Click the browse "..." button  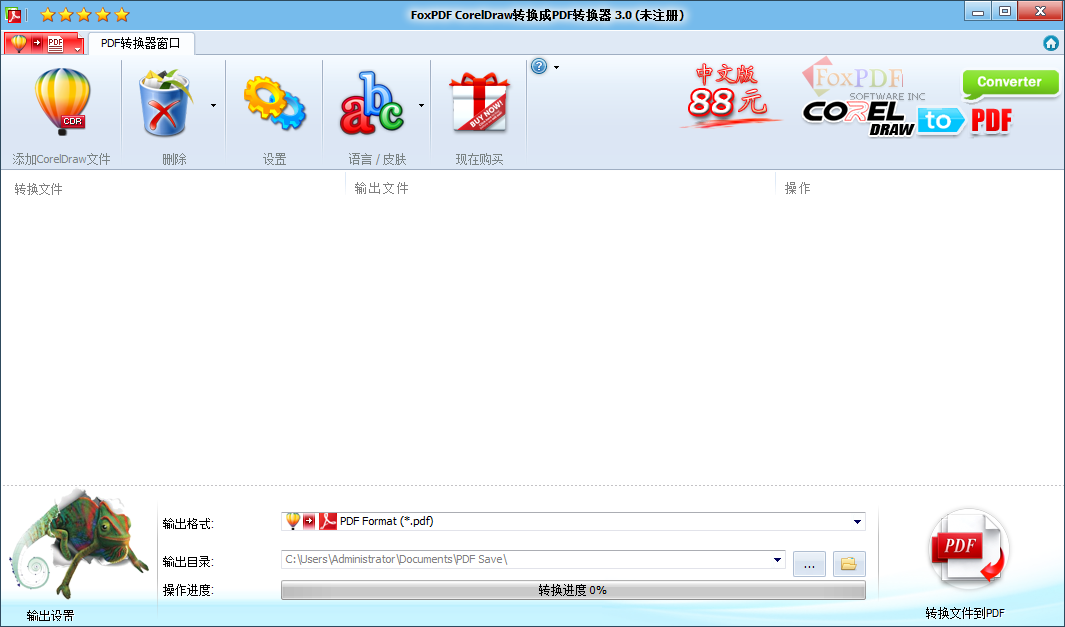(809, 564)
